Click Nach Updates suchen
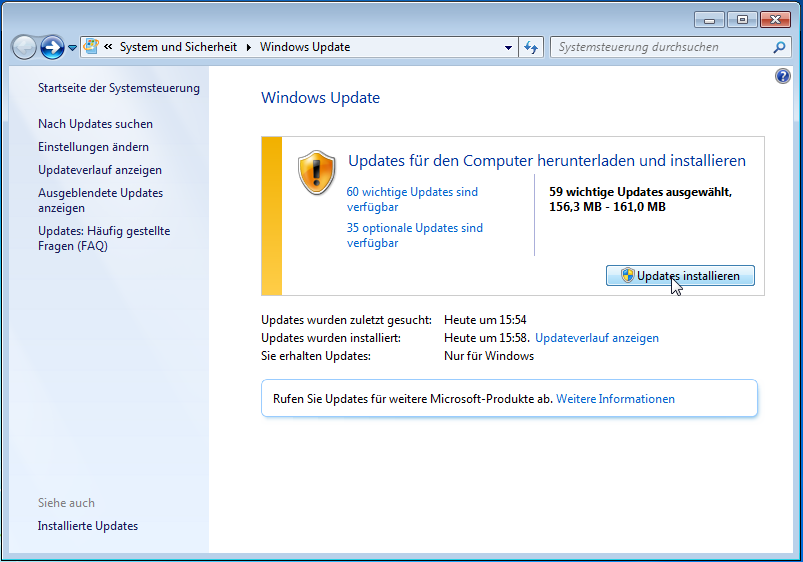The width and height of the screenshot is (803, 562). tap(95, 124)
